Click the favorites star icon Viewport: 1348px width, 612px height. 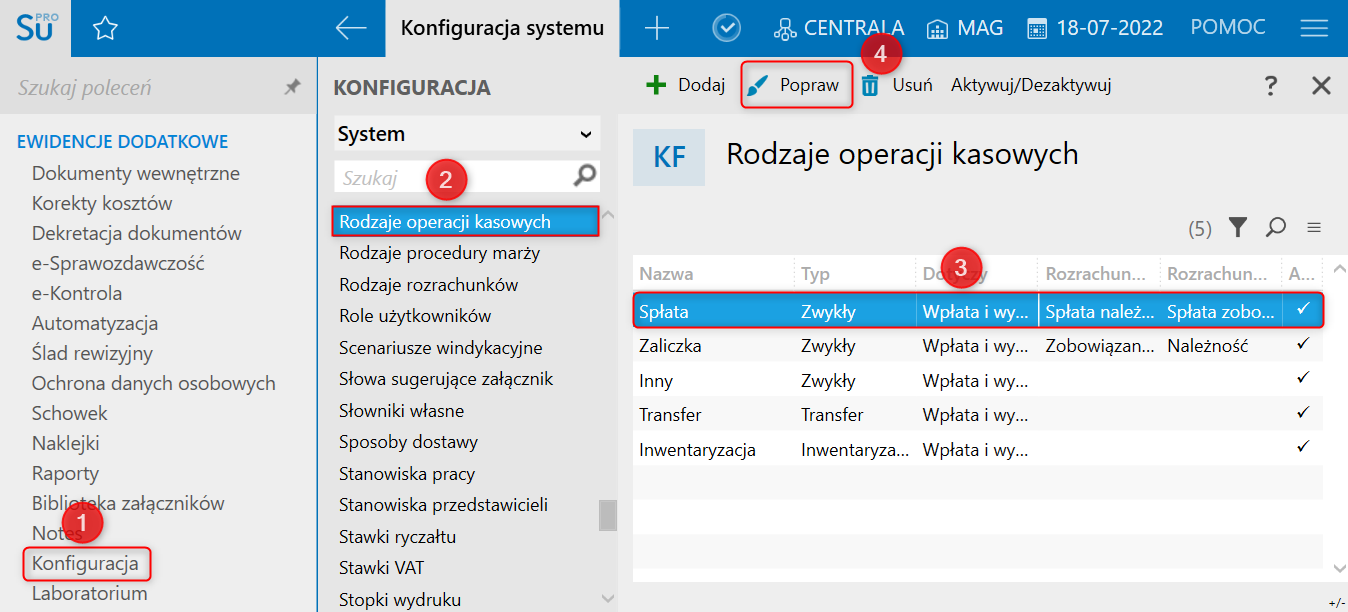point(105,29)
